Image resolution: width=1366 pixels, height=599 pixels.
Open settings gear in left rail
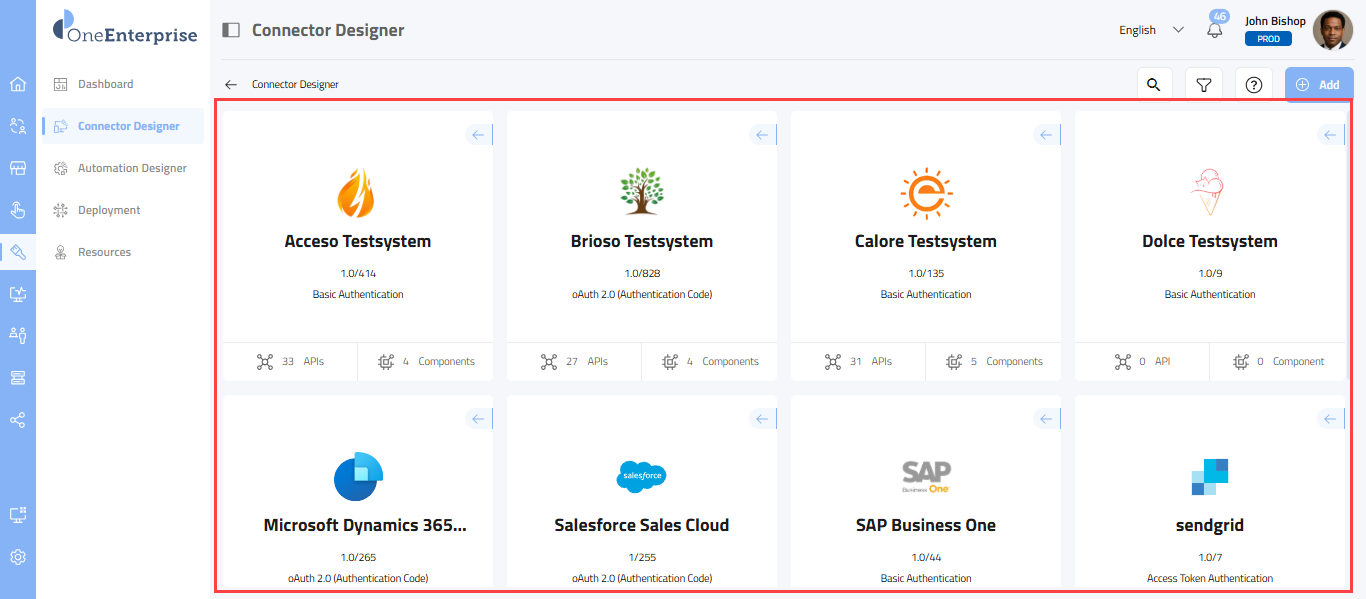[18, 557]
